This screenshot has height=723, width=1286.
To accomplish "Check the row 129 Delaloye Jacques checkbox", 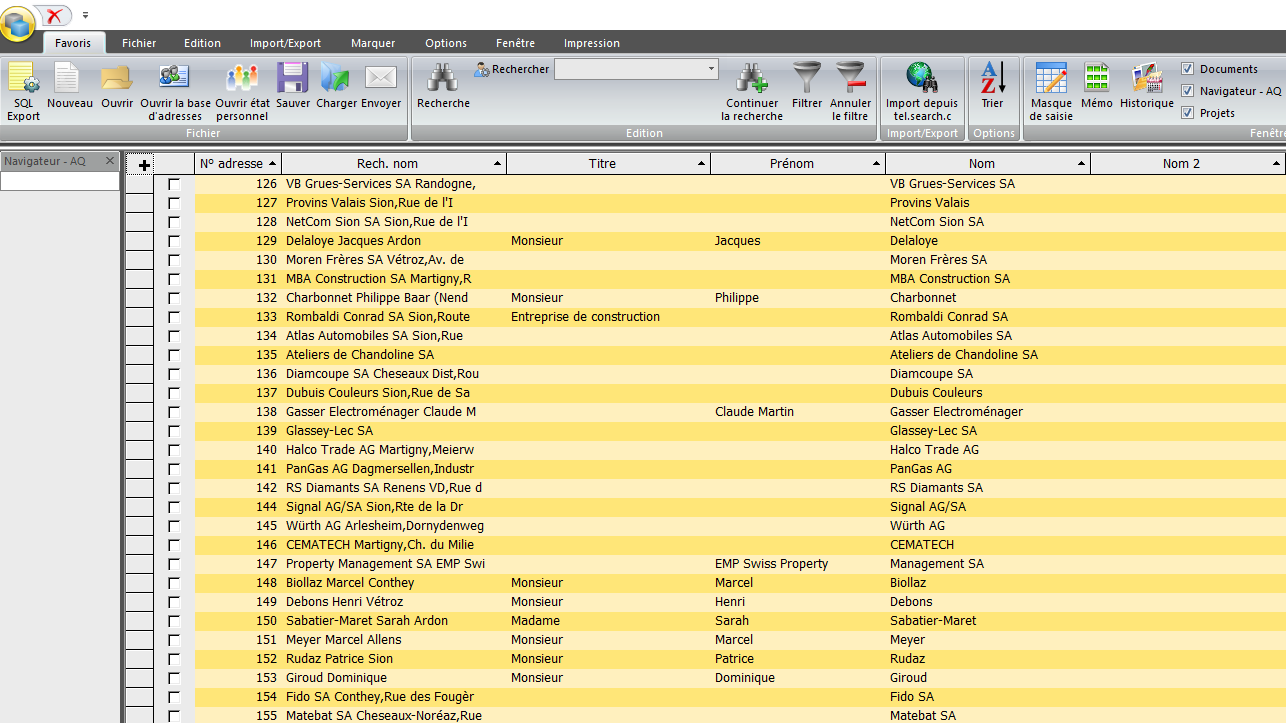I will (174, 241).
